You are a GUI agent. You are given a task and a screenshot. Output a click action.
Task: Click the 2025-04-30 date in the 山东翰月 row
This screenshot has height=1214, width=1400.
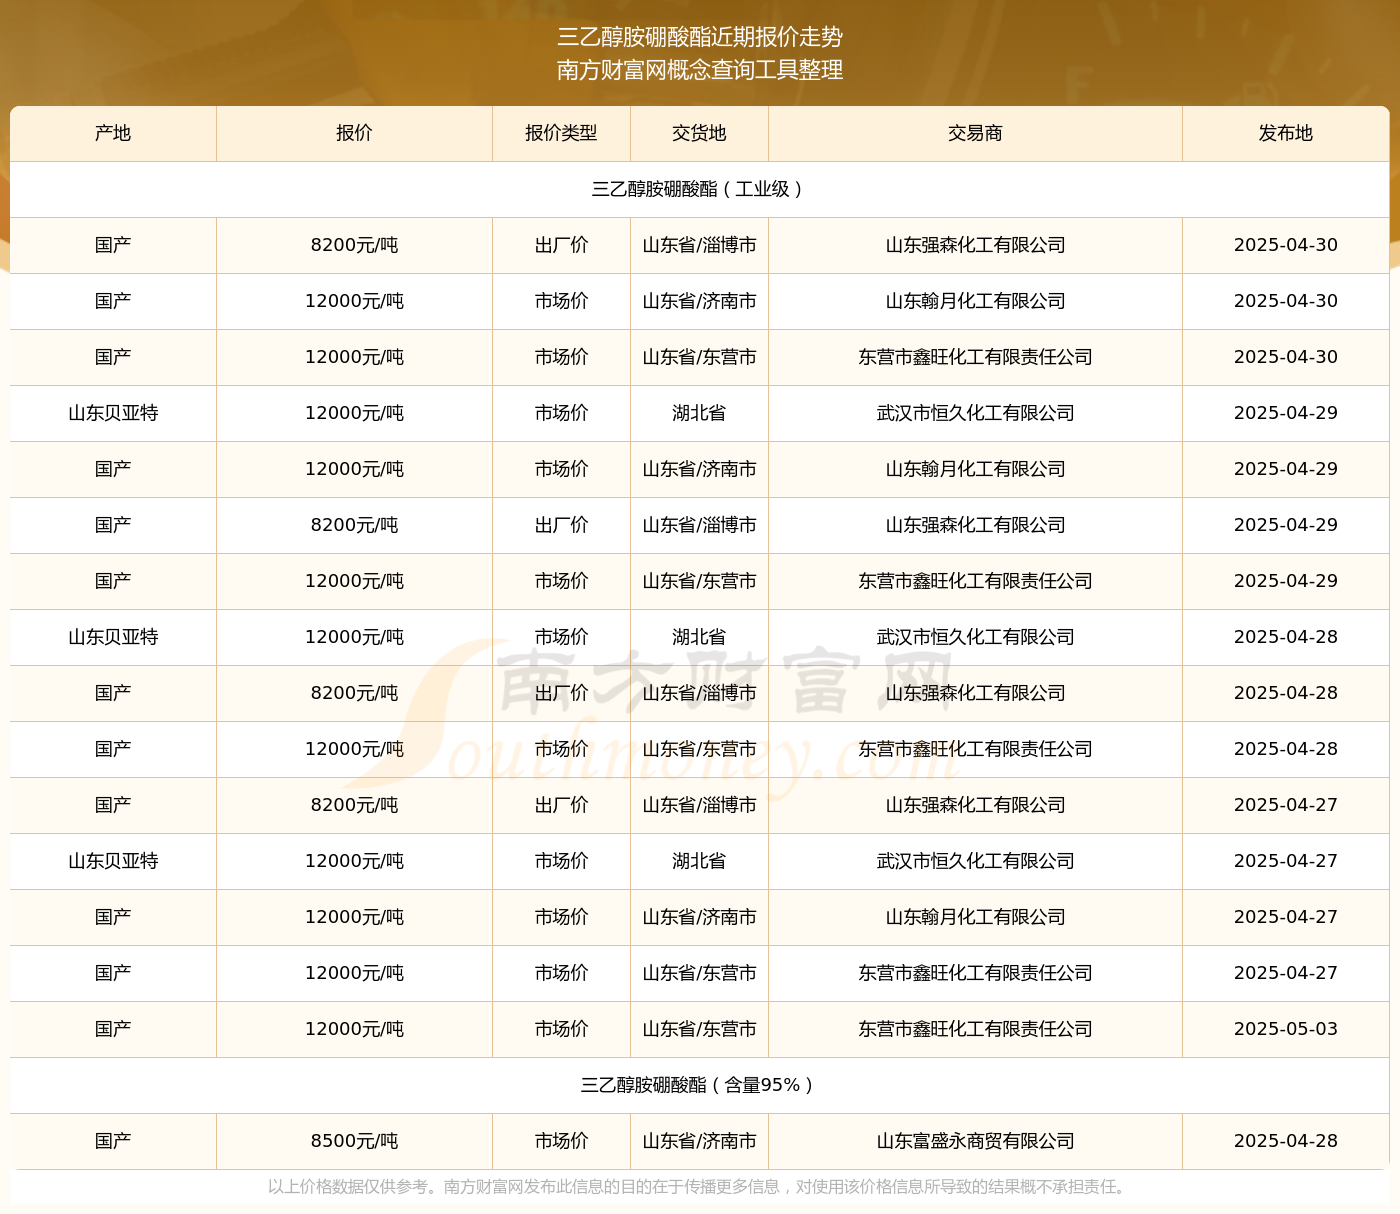click(x=1285, y=301)
